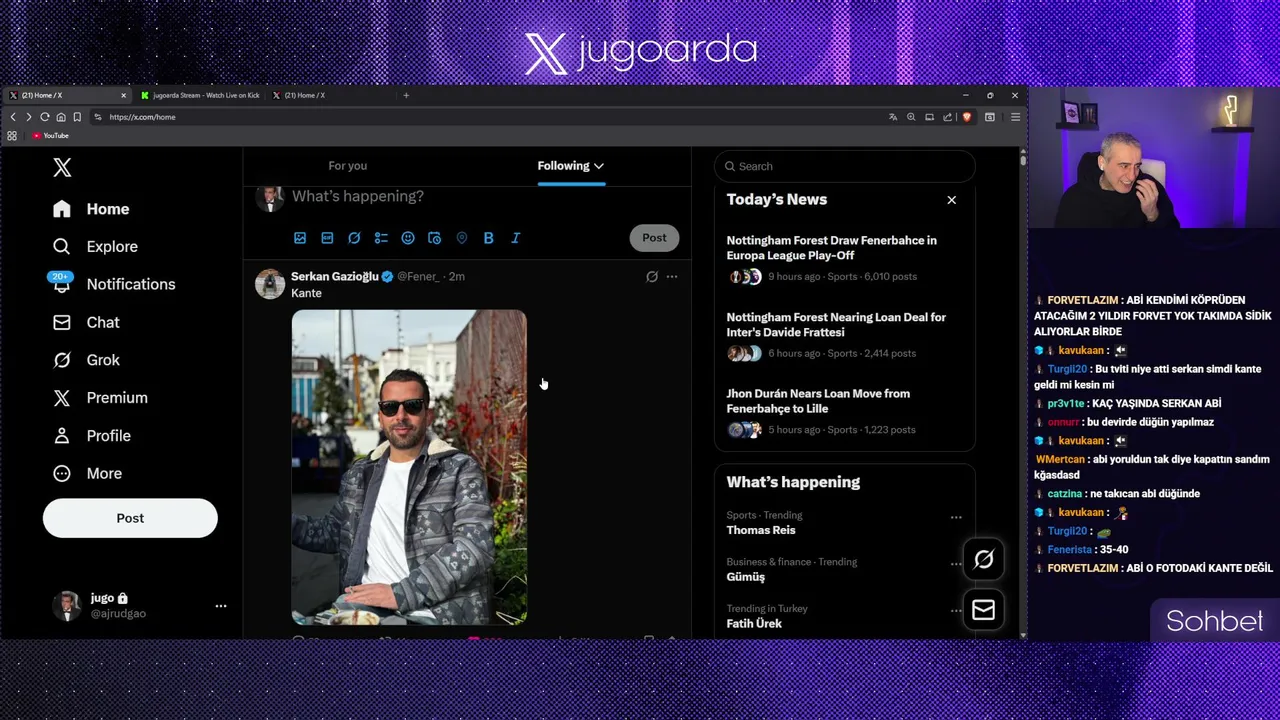Image resolution: width=1280 pixels, height=720 pixels.
Task: Schedule the post with calendar icon
Action: (x=434, y=238)
